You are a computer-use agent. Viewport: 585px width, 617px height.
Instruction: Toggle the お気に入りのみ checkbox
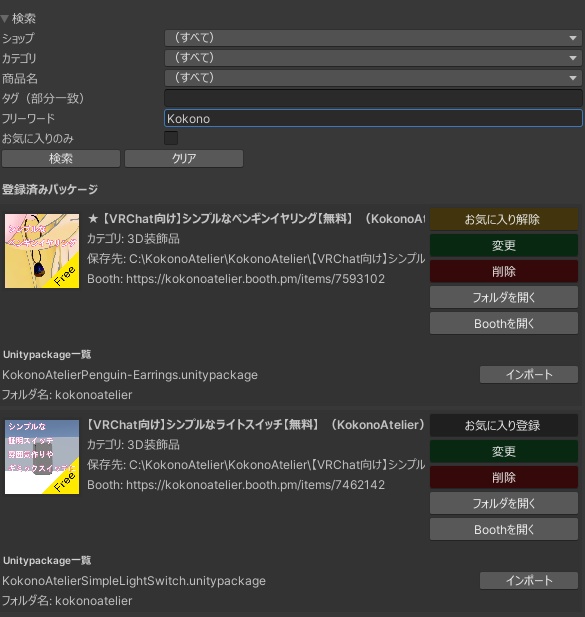click(171, 138)
